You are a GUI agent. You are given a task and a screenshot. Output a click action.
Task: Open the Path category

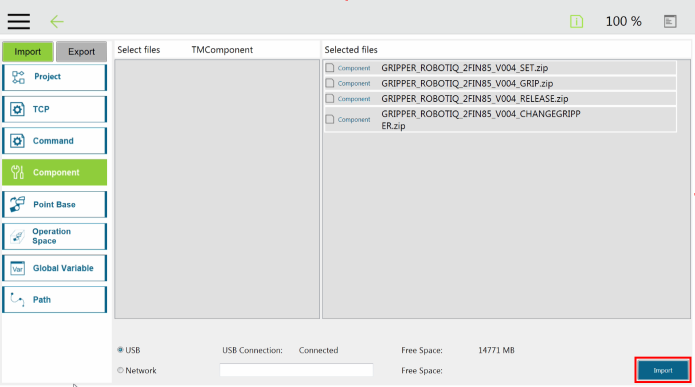click(x=55, y=300)
